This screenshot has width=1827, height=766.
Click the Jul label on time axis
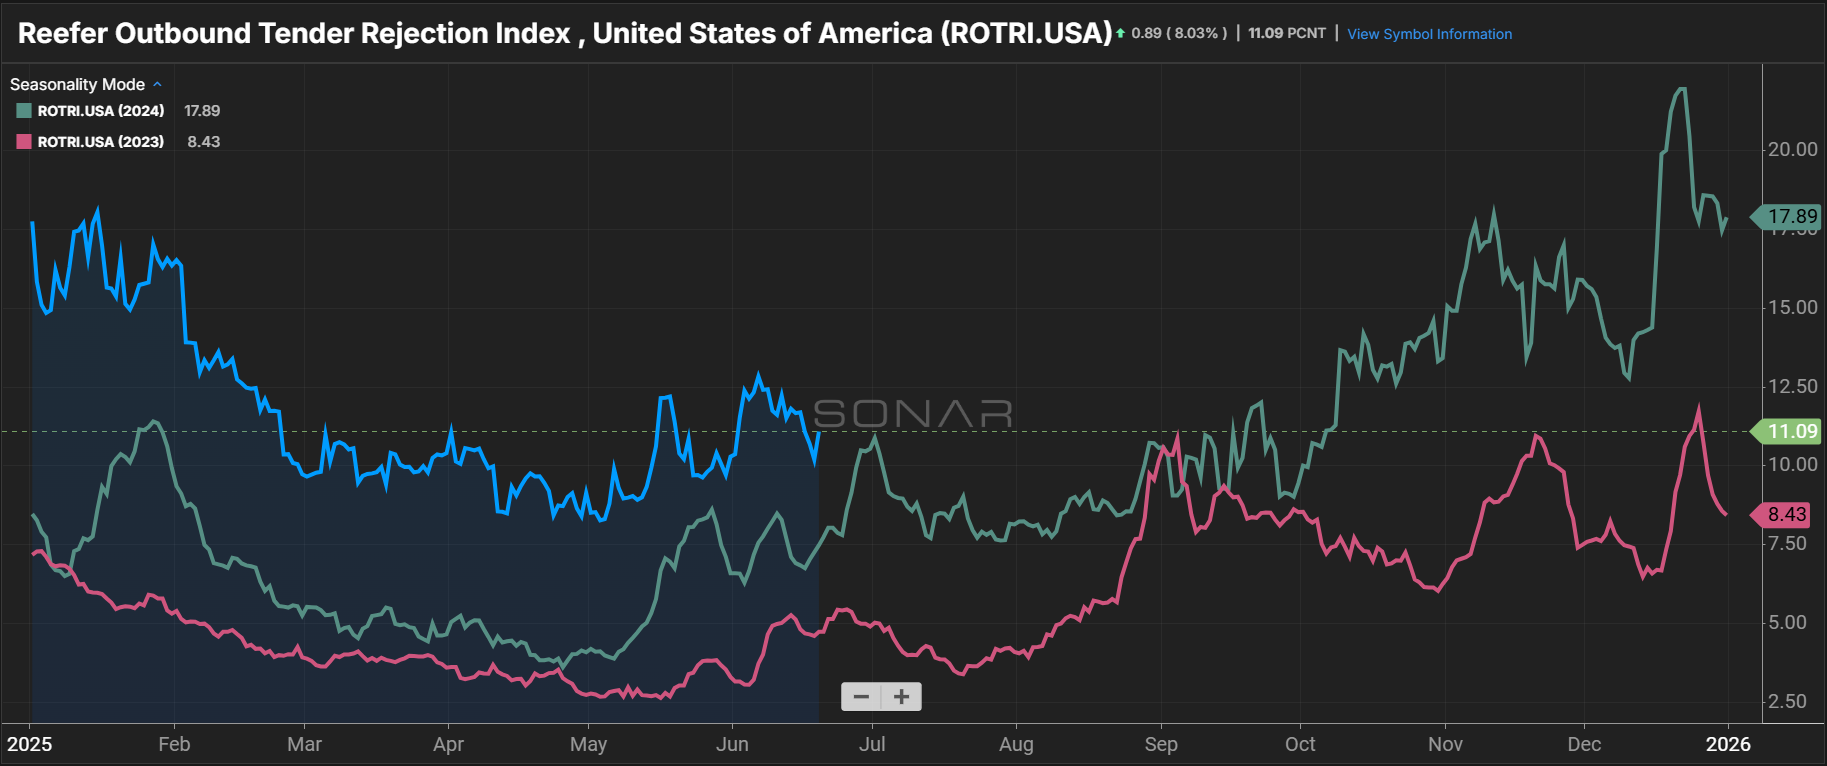point(872,744)
